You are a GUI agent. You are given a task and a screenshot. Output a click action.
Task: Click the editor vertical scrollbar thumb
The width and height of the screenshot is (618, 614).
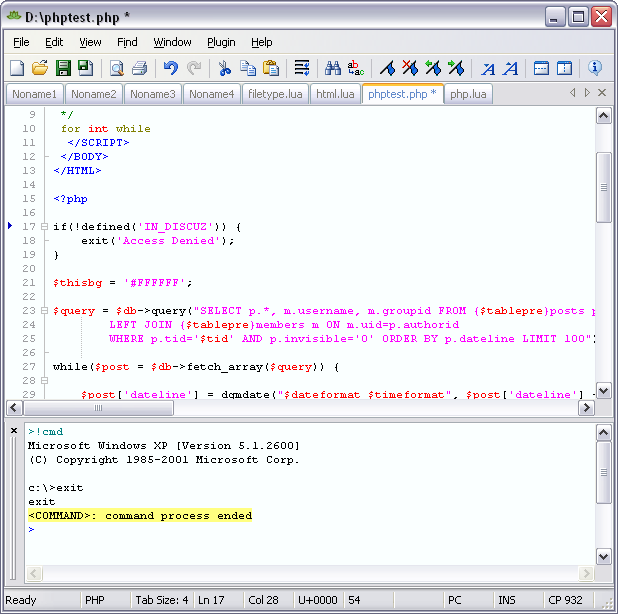pos(603,188)
